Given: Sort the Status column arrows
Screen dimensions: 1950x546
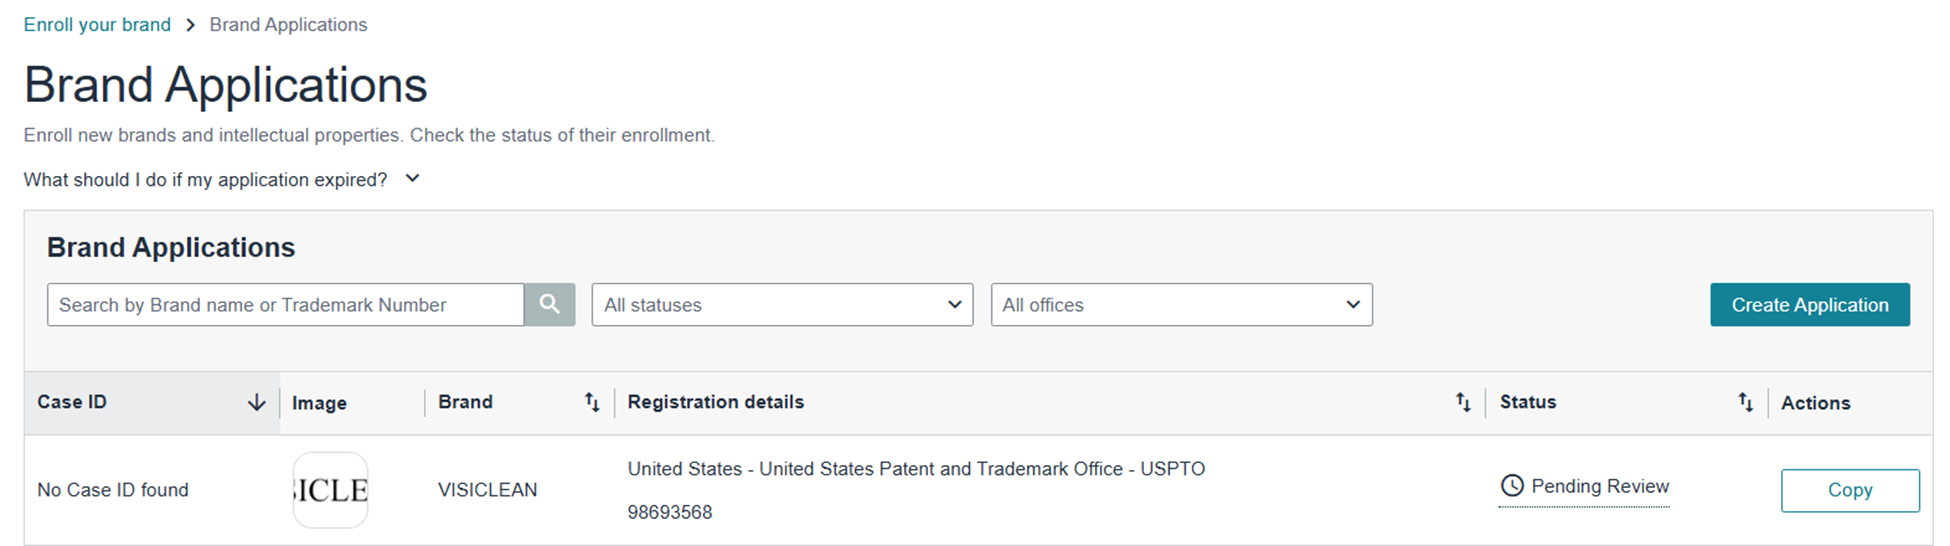Looking at the screenshot, I should [x=1745, y=402].
